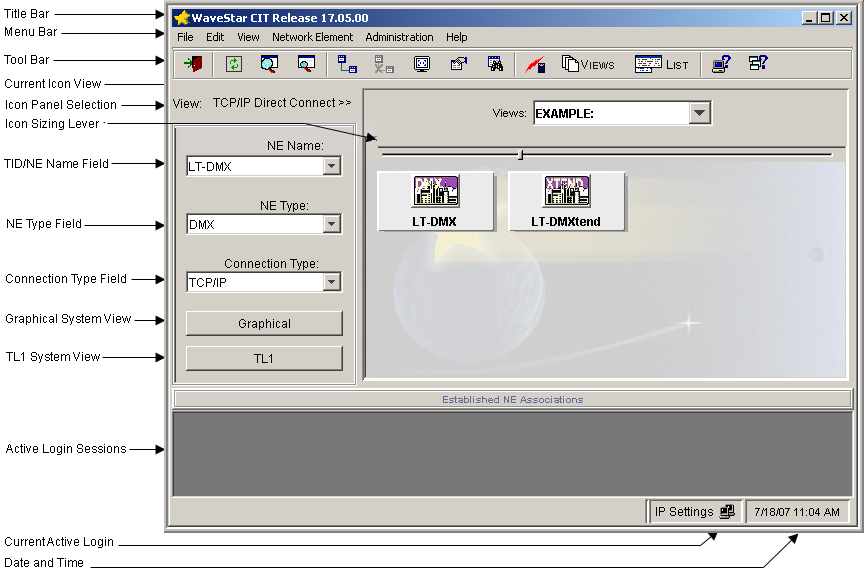This screenshot has height=576, width=864.
Task: Click the Established NE Associations header
Action: pyautogui.click(x=512, y=399)
